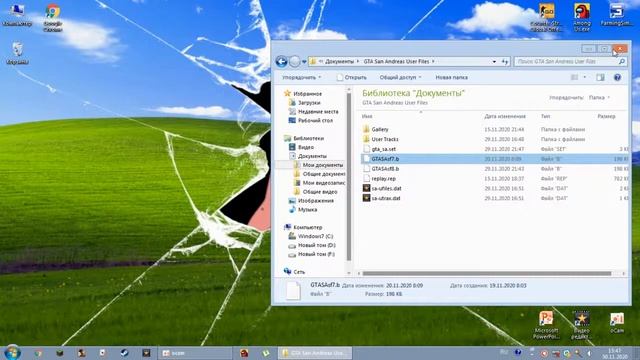Viewport: 640px width, 360px height.
Task: Sort by the Тип column header
Action: click(545, 116)
